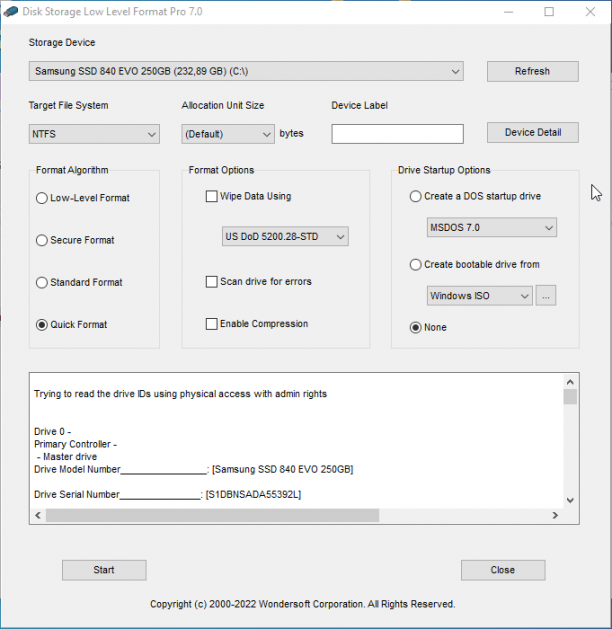Viewport: 612px width, 629px height.
Task: Open the MSDOS 7.0 version dropdown
Action: (x=492, y=227)
